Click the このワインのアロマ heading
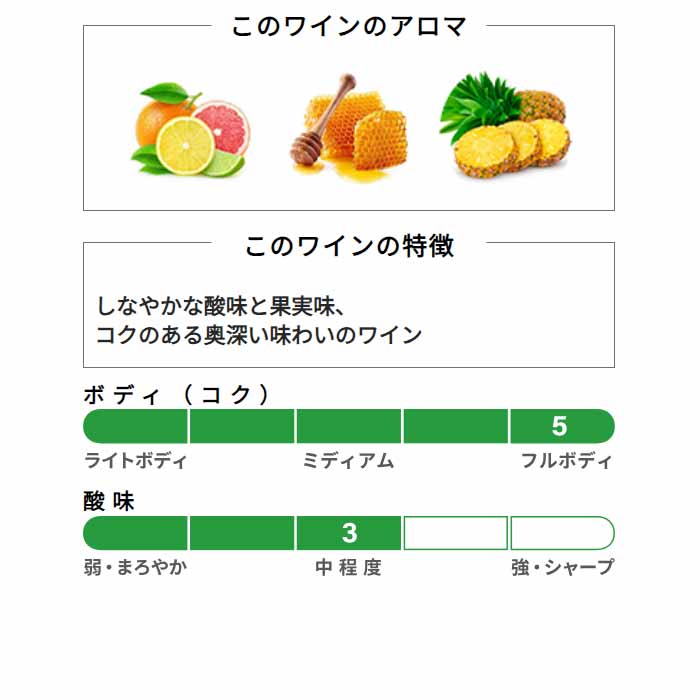The height and width of the screenshot is (700, 700). click(x=349, y=26)
